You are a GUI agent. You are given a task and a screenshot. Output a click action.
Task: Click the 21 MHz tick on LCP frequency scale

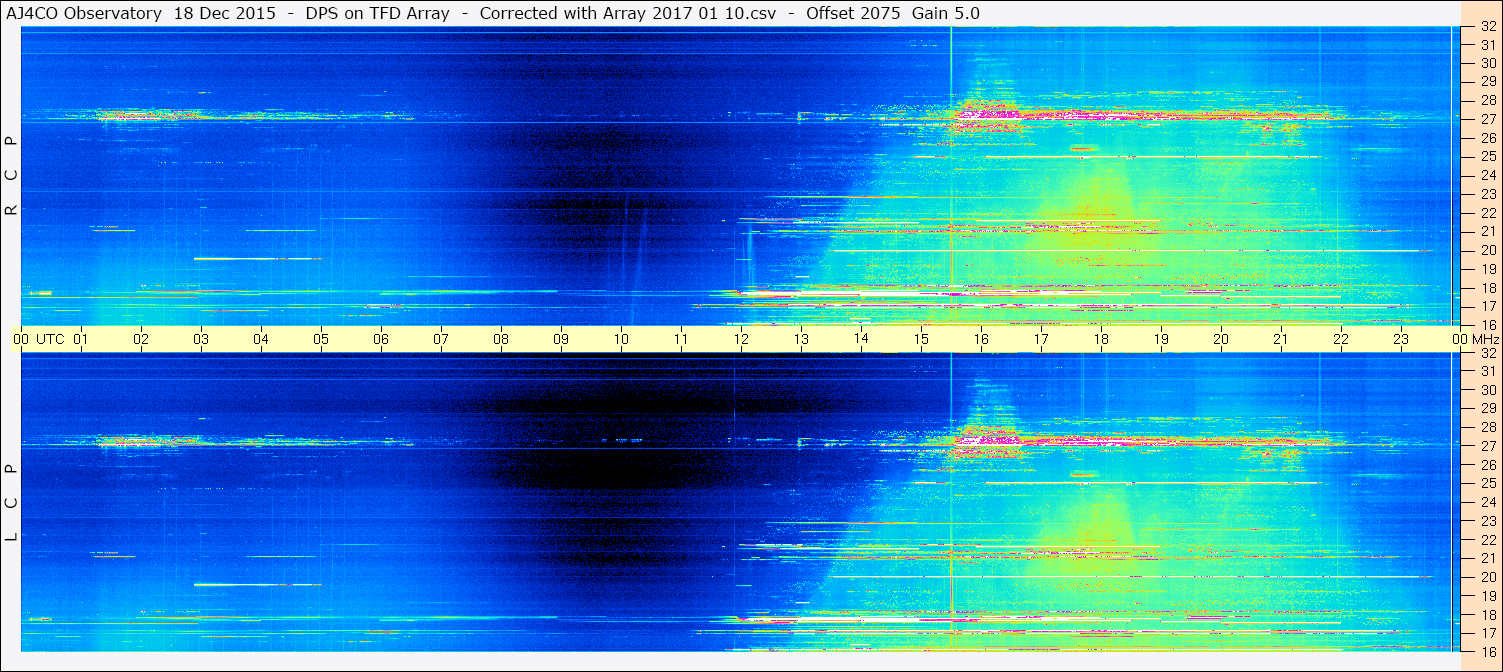[x=1487, y=558]
